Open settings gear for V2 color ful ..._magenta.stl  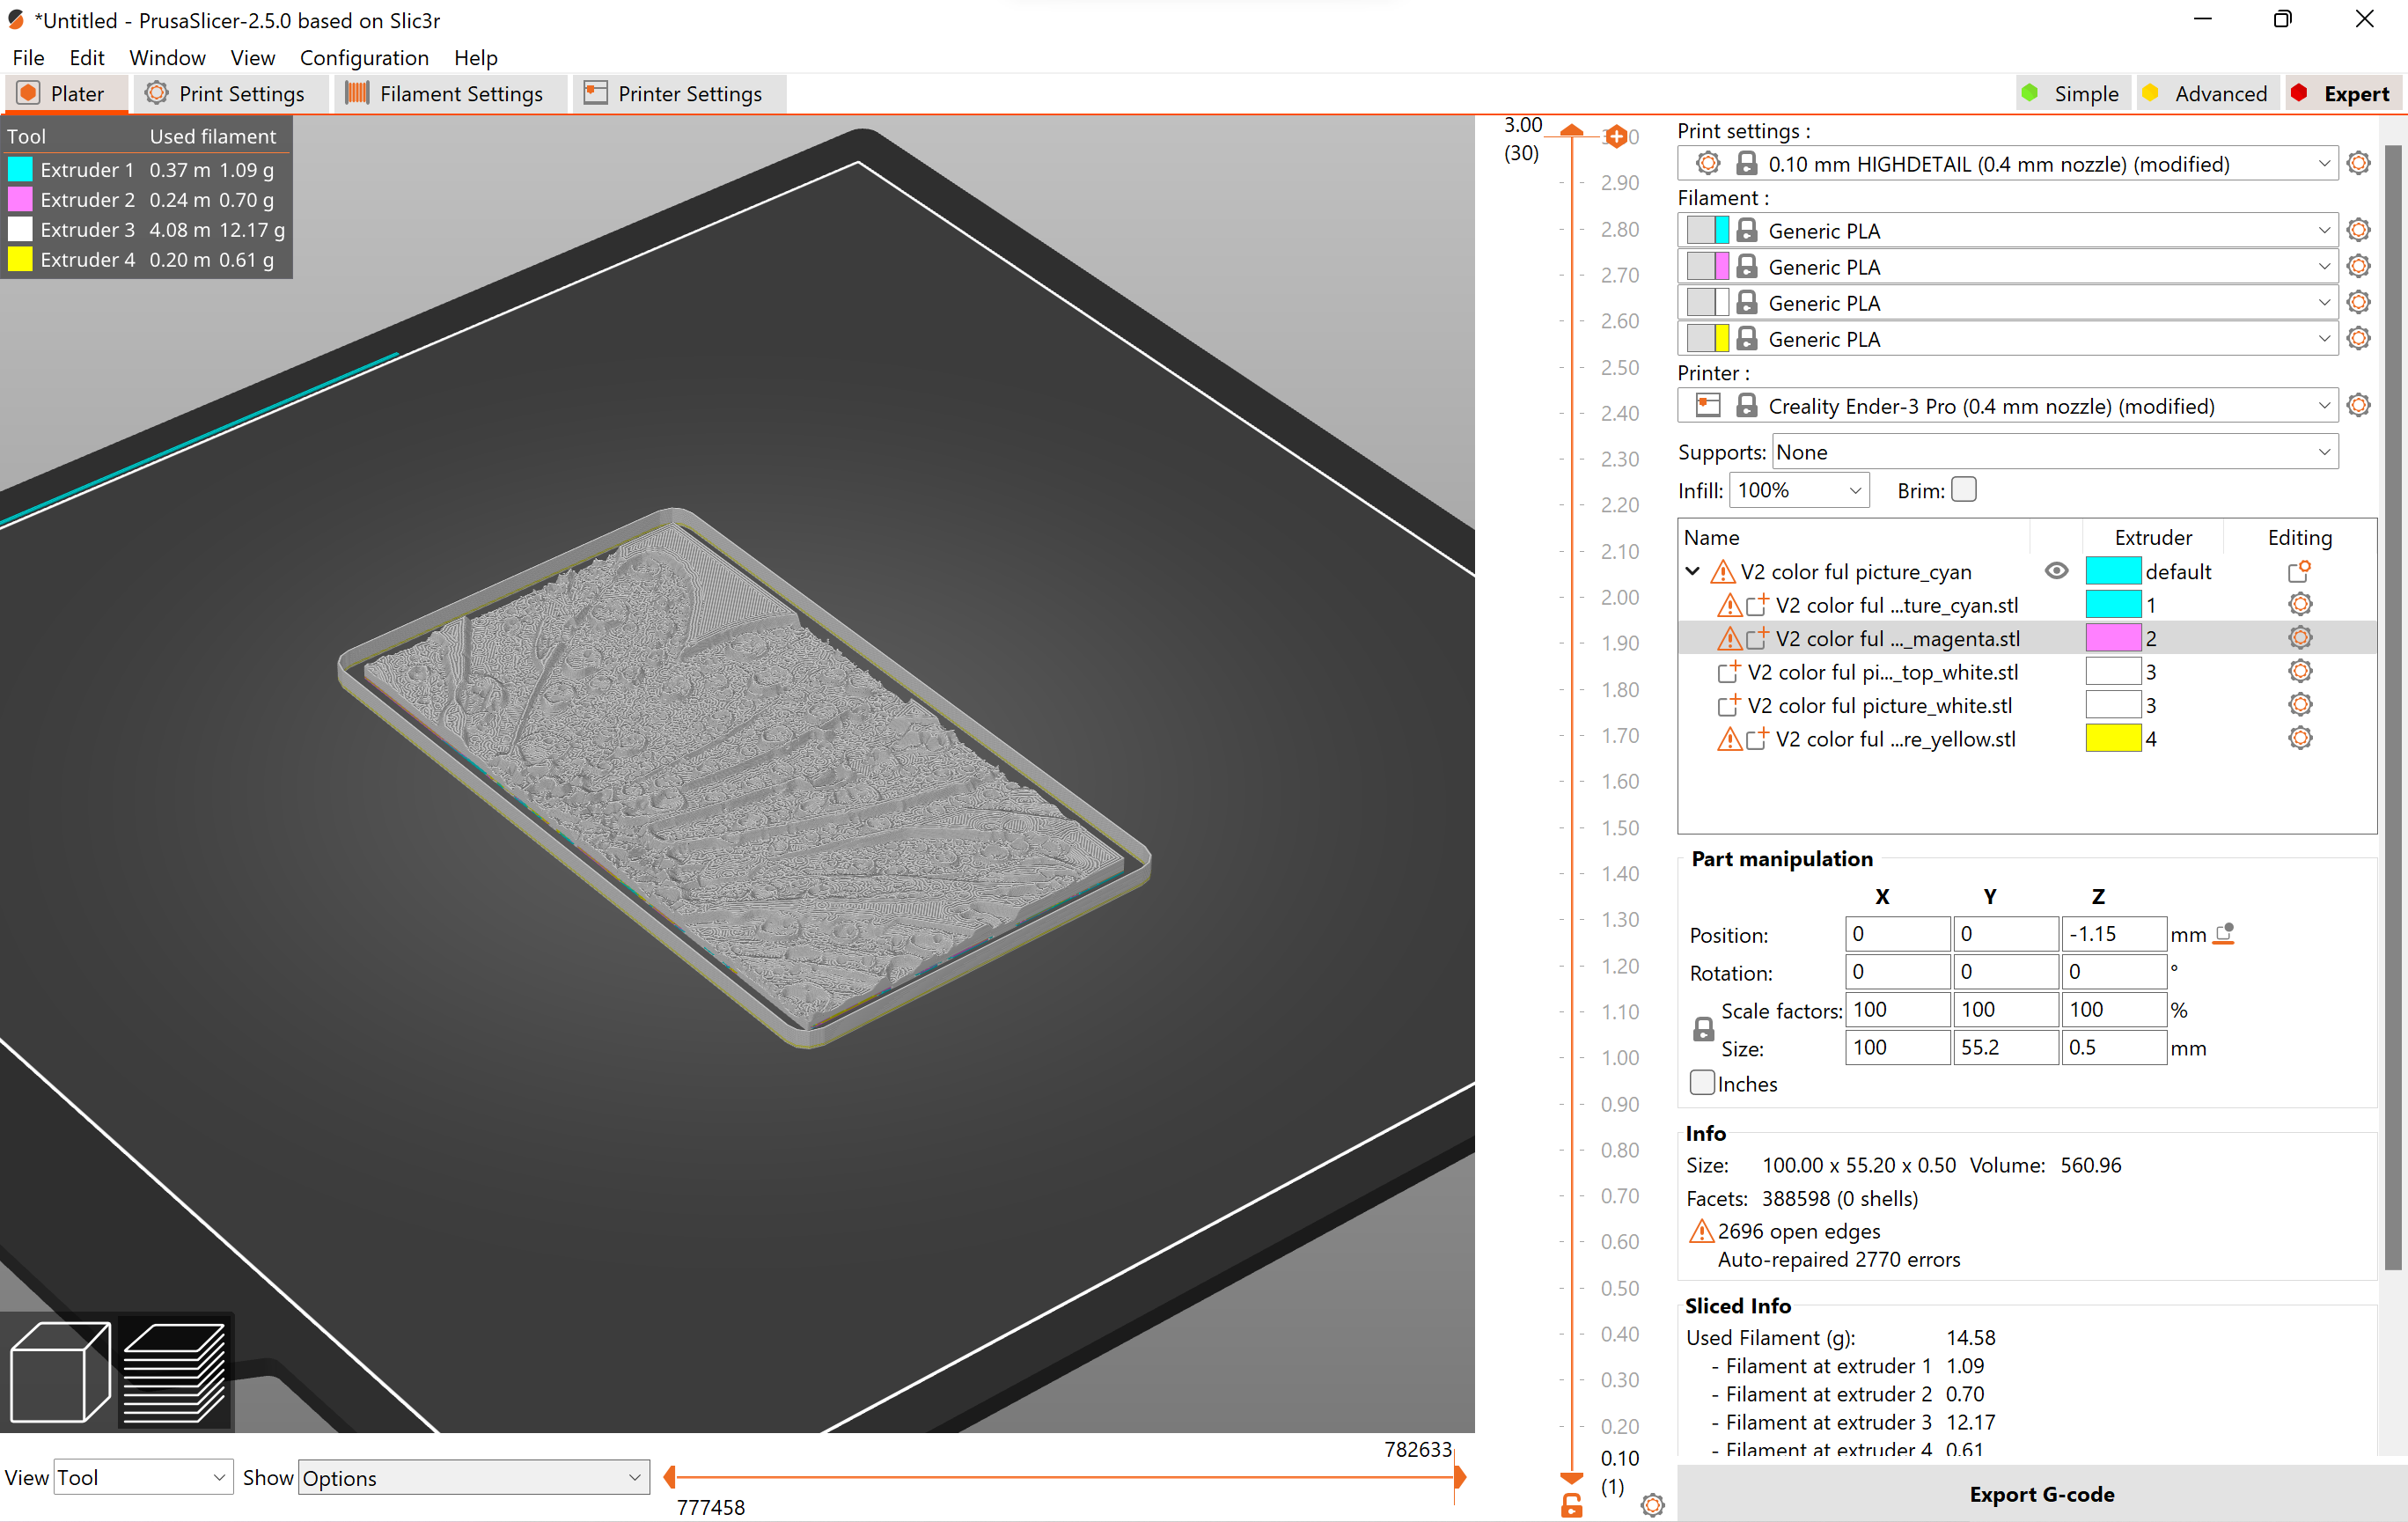(2299, 637)
